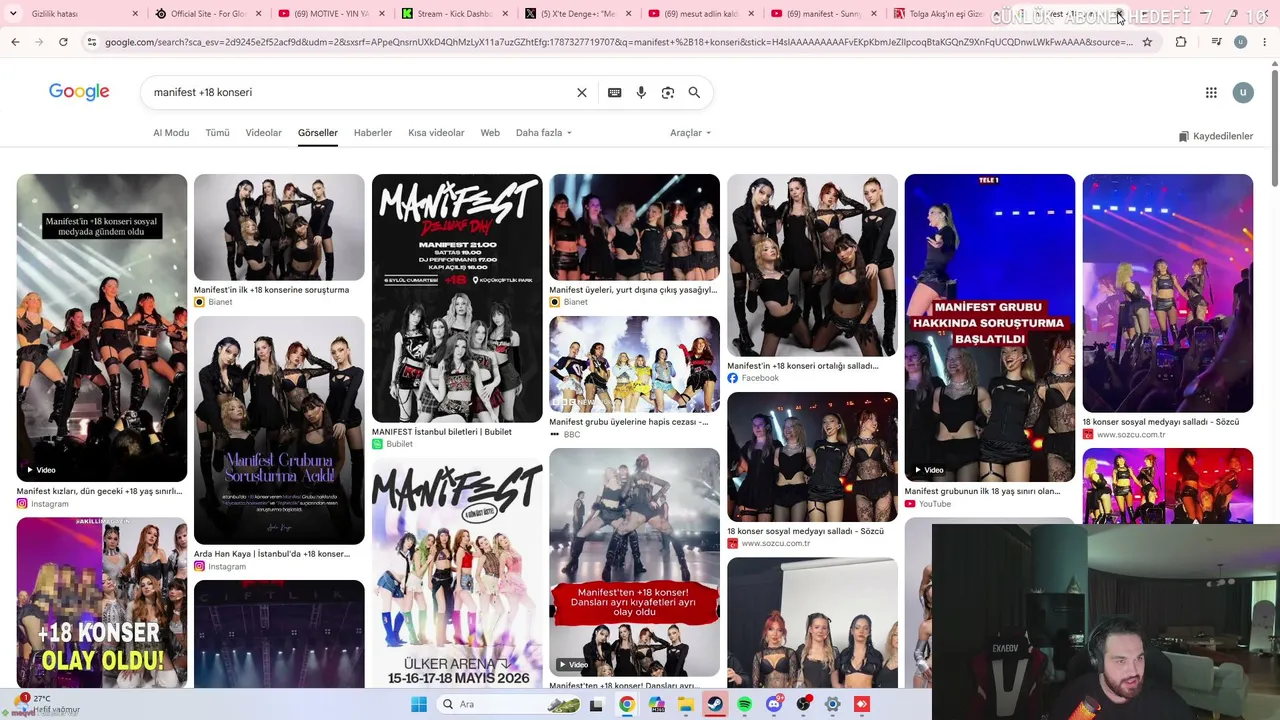Go to Google home via the logo

[x=79, y=92]
